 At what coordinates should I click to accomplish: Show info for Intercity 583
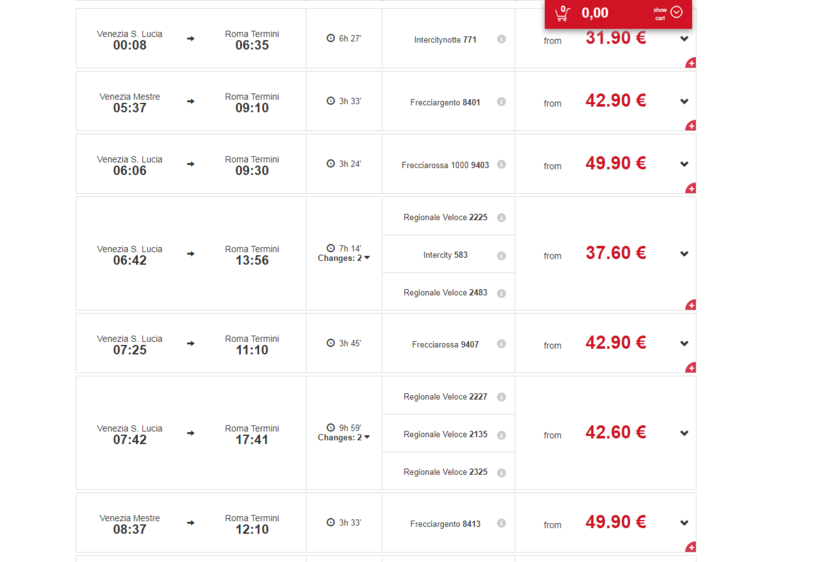pyautogui.click(x=501, y=255)
